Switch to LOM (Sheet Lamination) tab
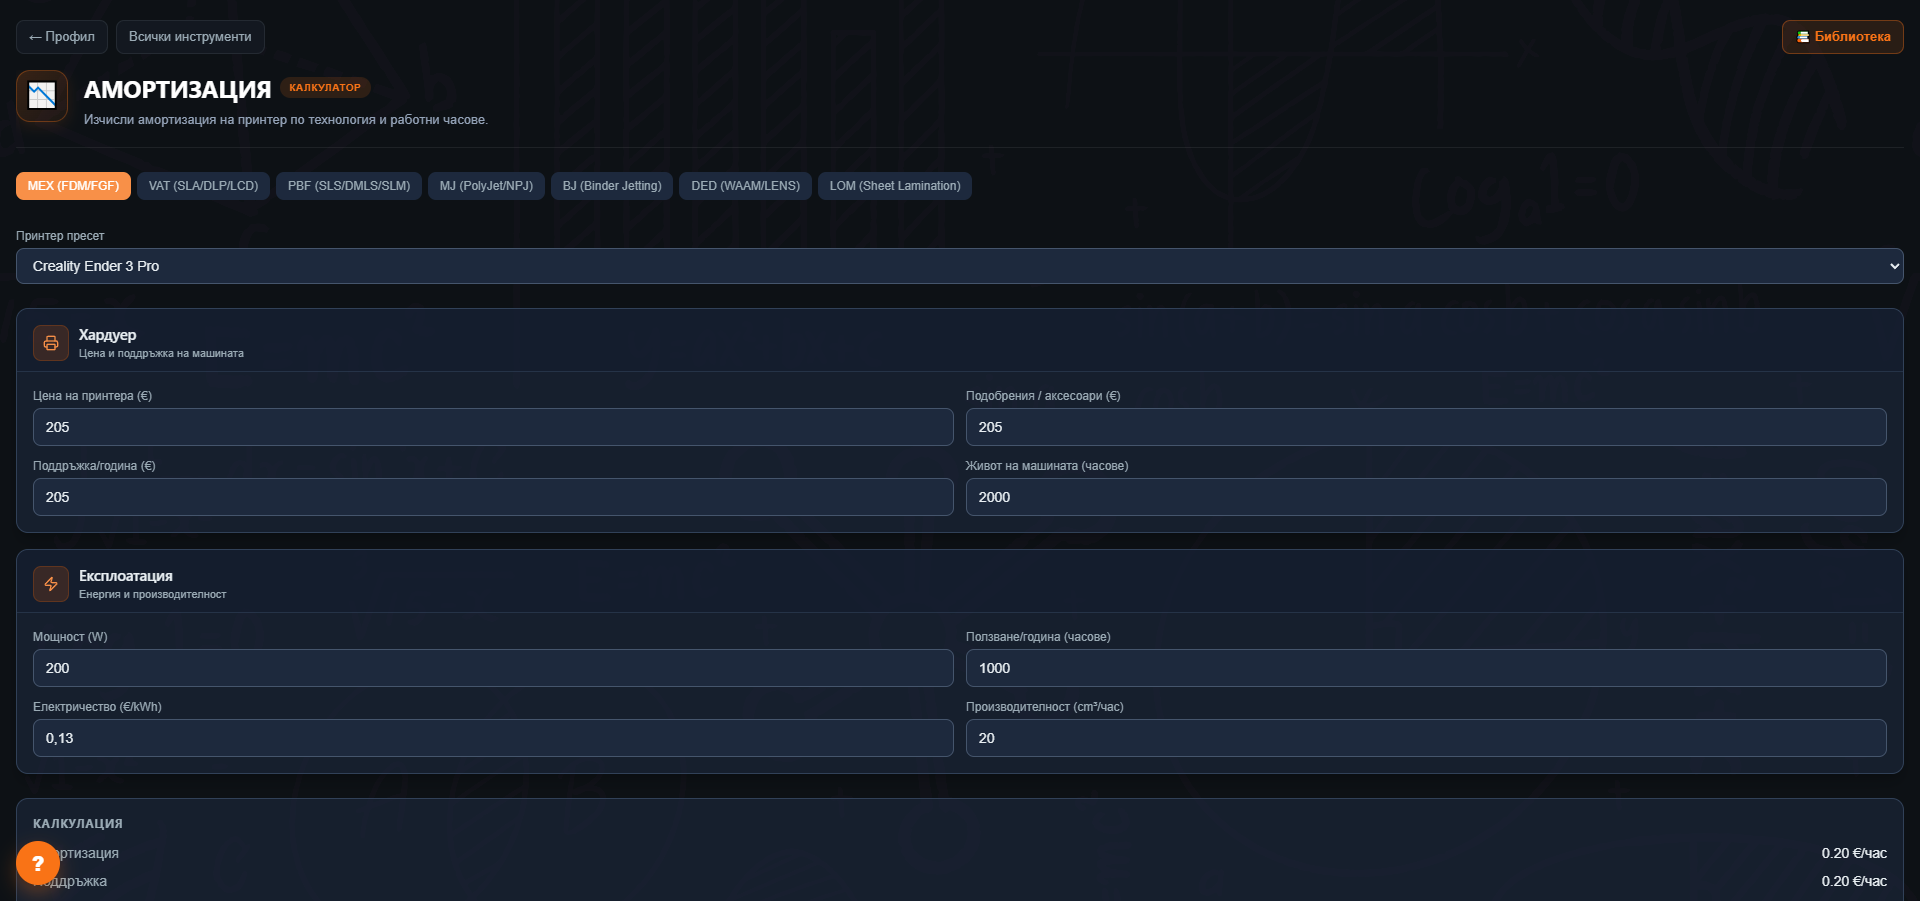The height and width of the screenshot is (901, 1920). [895, 186]
